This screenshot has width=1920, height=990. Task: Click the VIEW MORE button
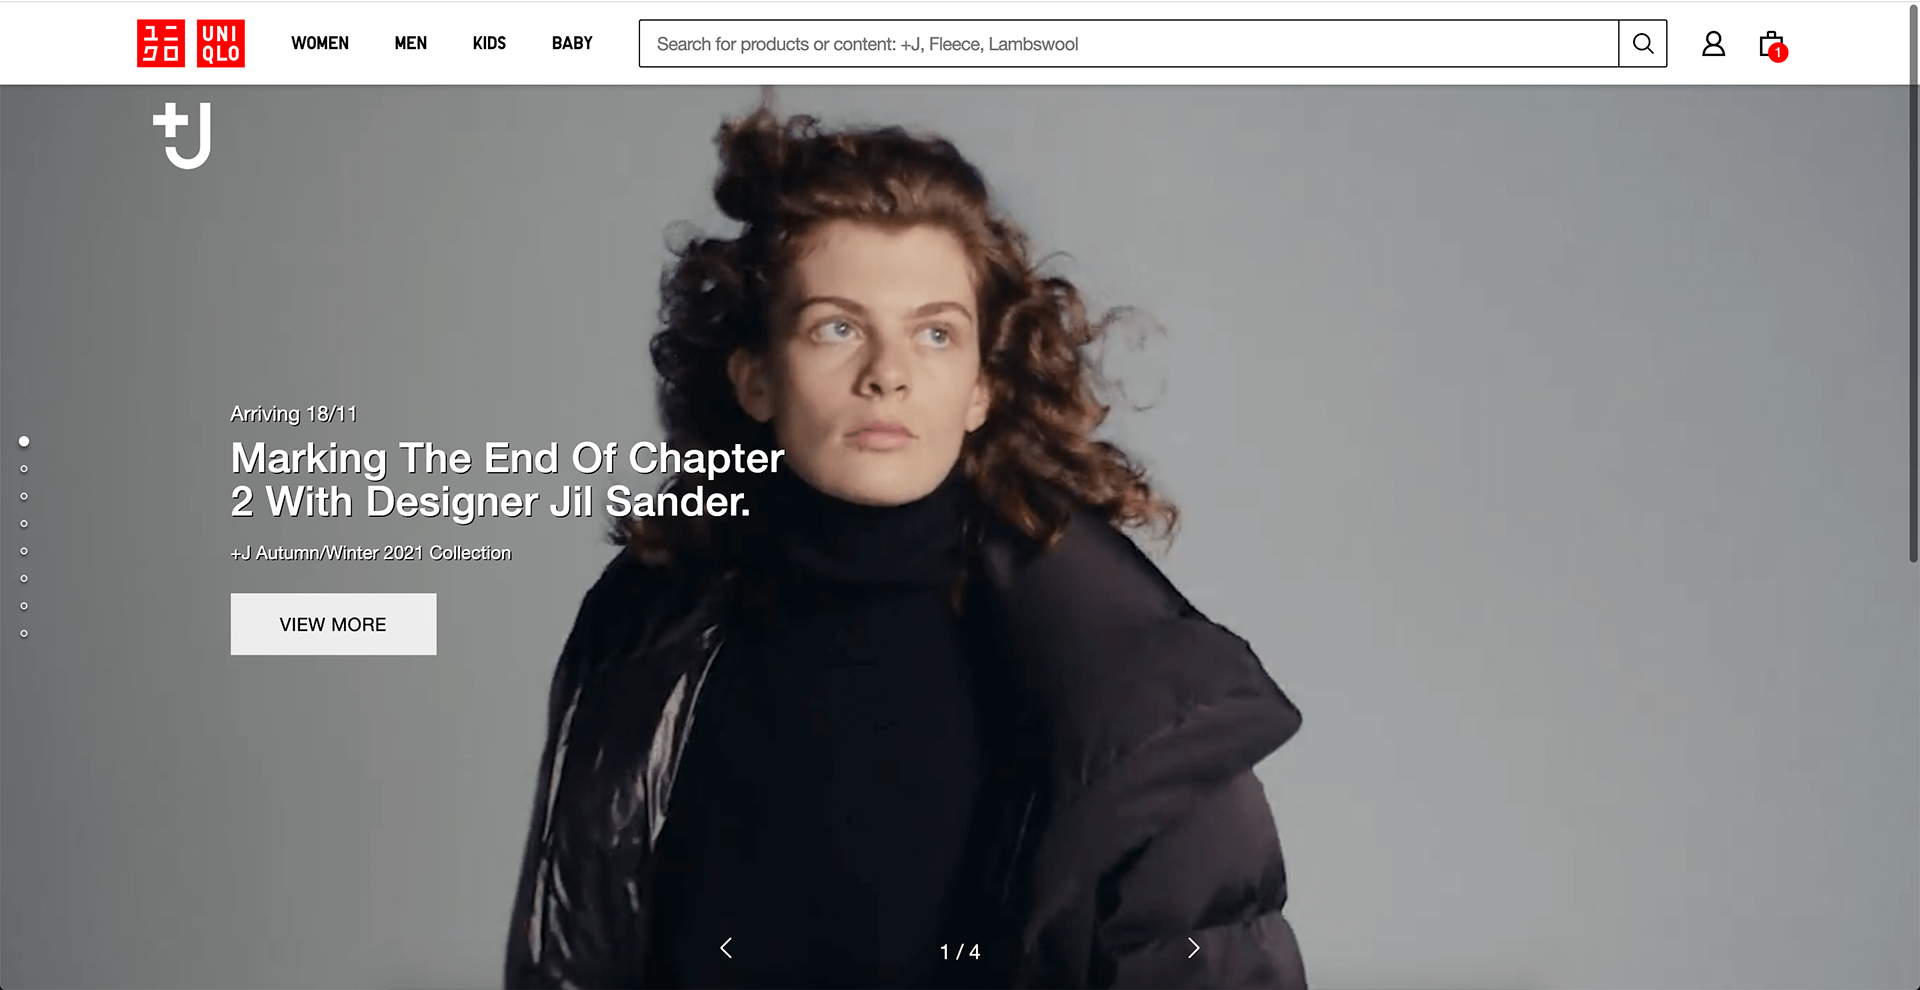(x=333, y=624)
